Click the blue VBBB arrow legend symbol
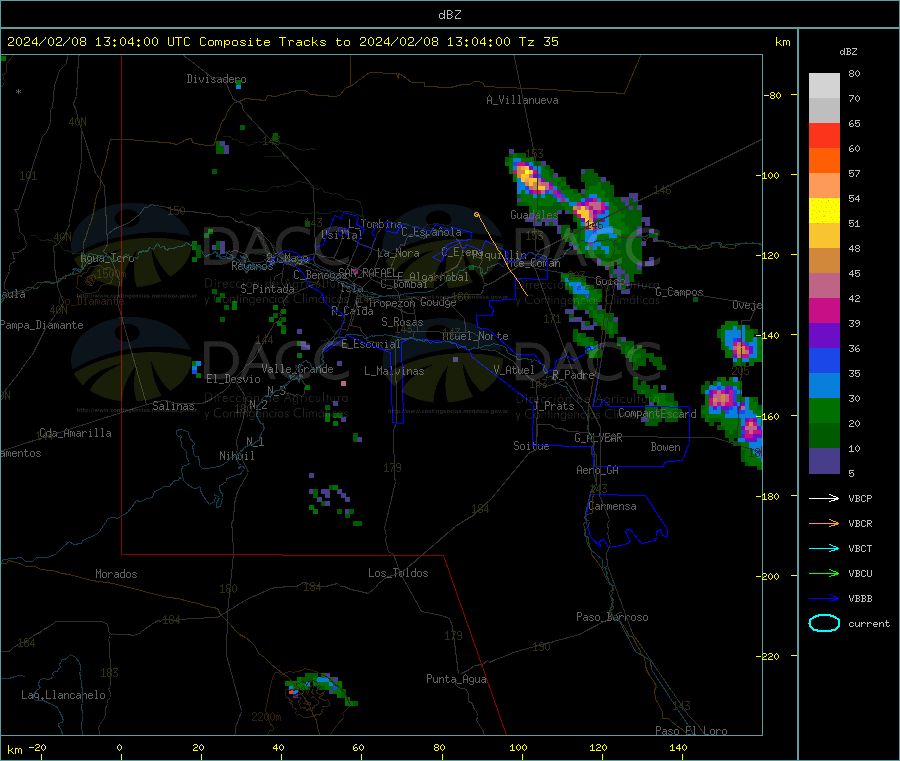The height and width of the screenshot is (761, 900). pyautogui.click(x=824, y=599)
